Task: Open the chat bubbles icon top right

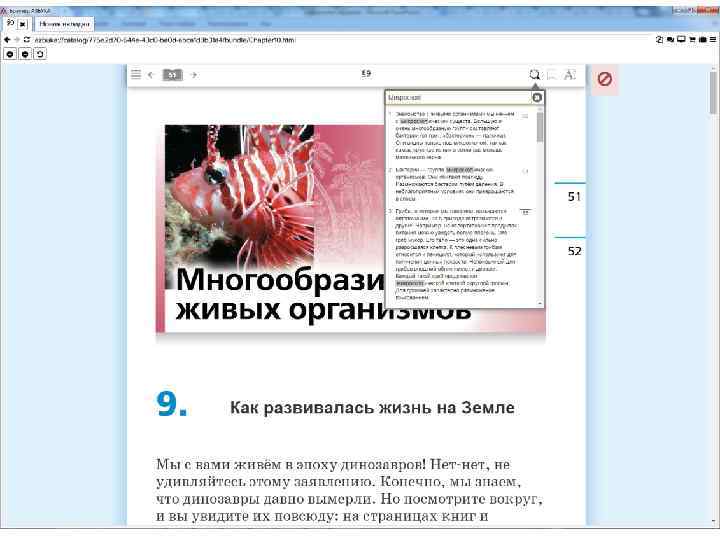Action: click(670, 39)
